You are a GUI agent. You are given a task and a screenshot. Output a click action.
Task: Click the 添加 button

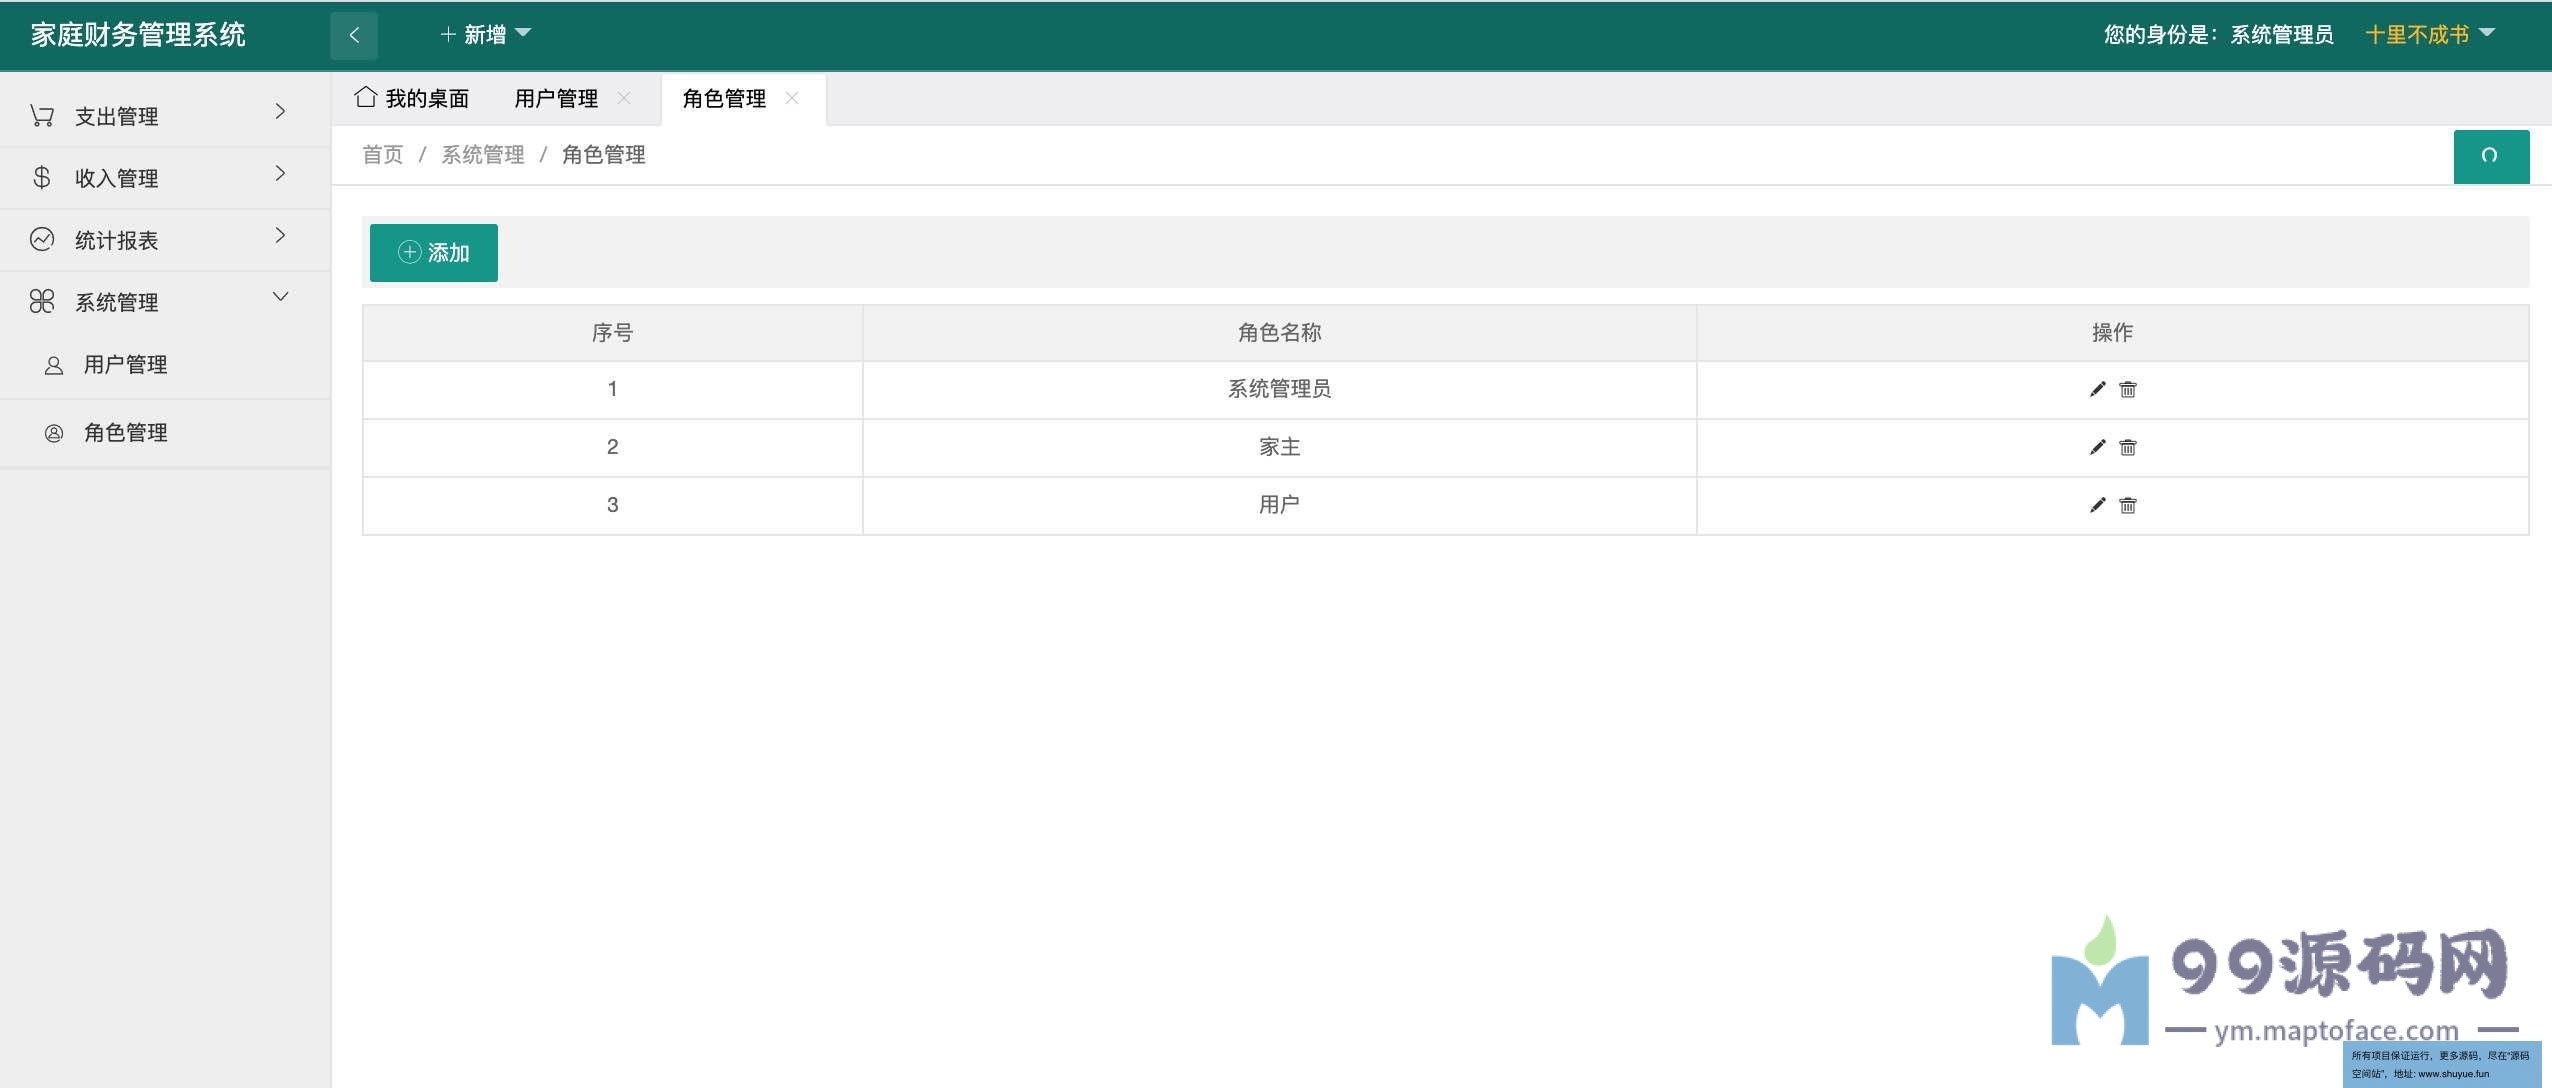coord(433,252)
